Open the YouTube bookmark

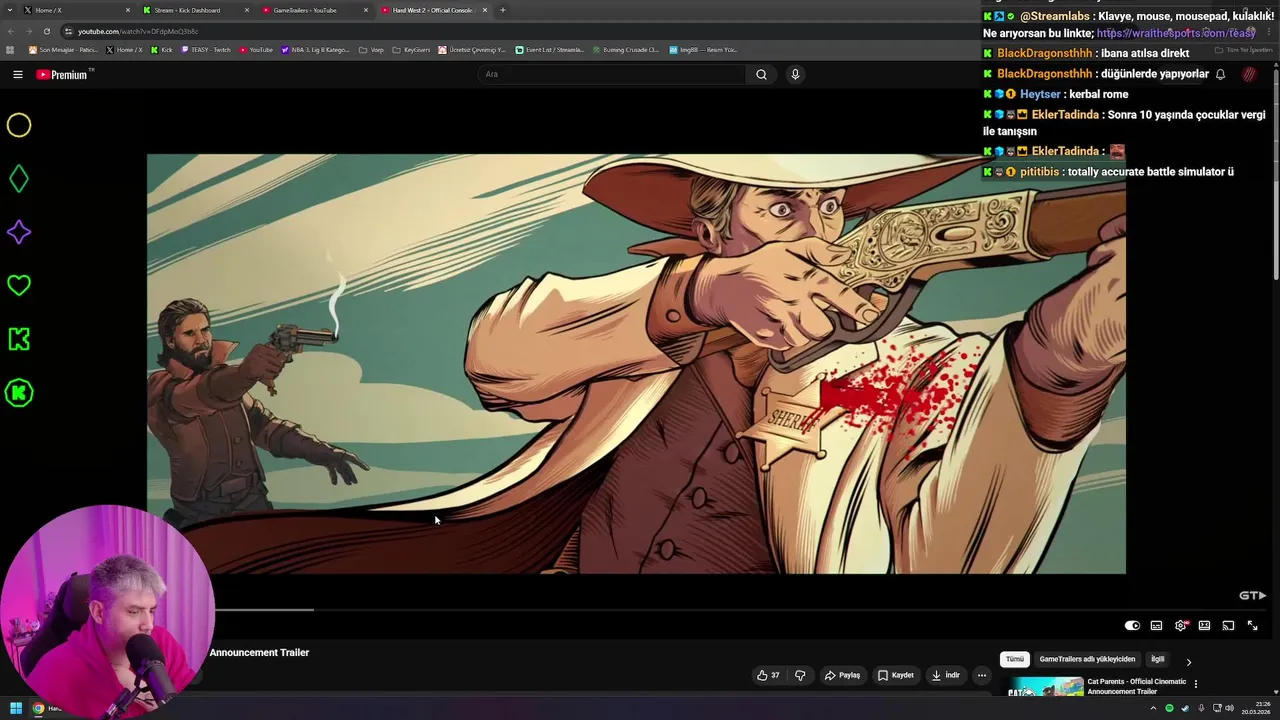pos(255,49)
